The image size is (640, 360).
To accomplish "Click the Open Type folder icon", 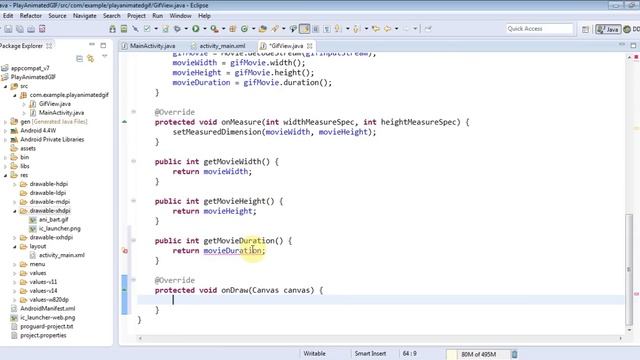I will (263, 29).
